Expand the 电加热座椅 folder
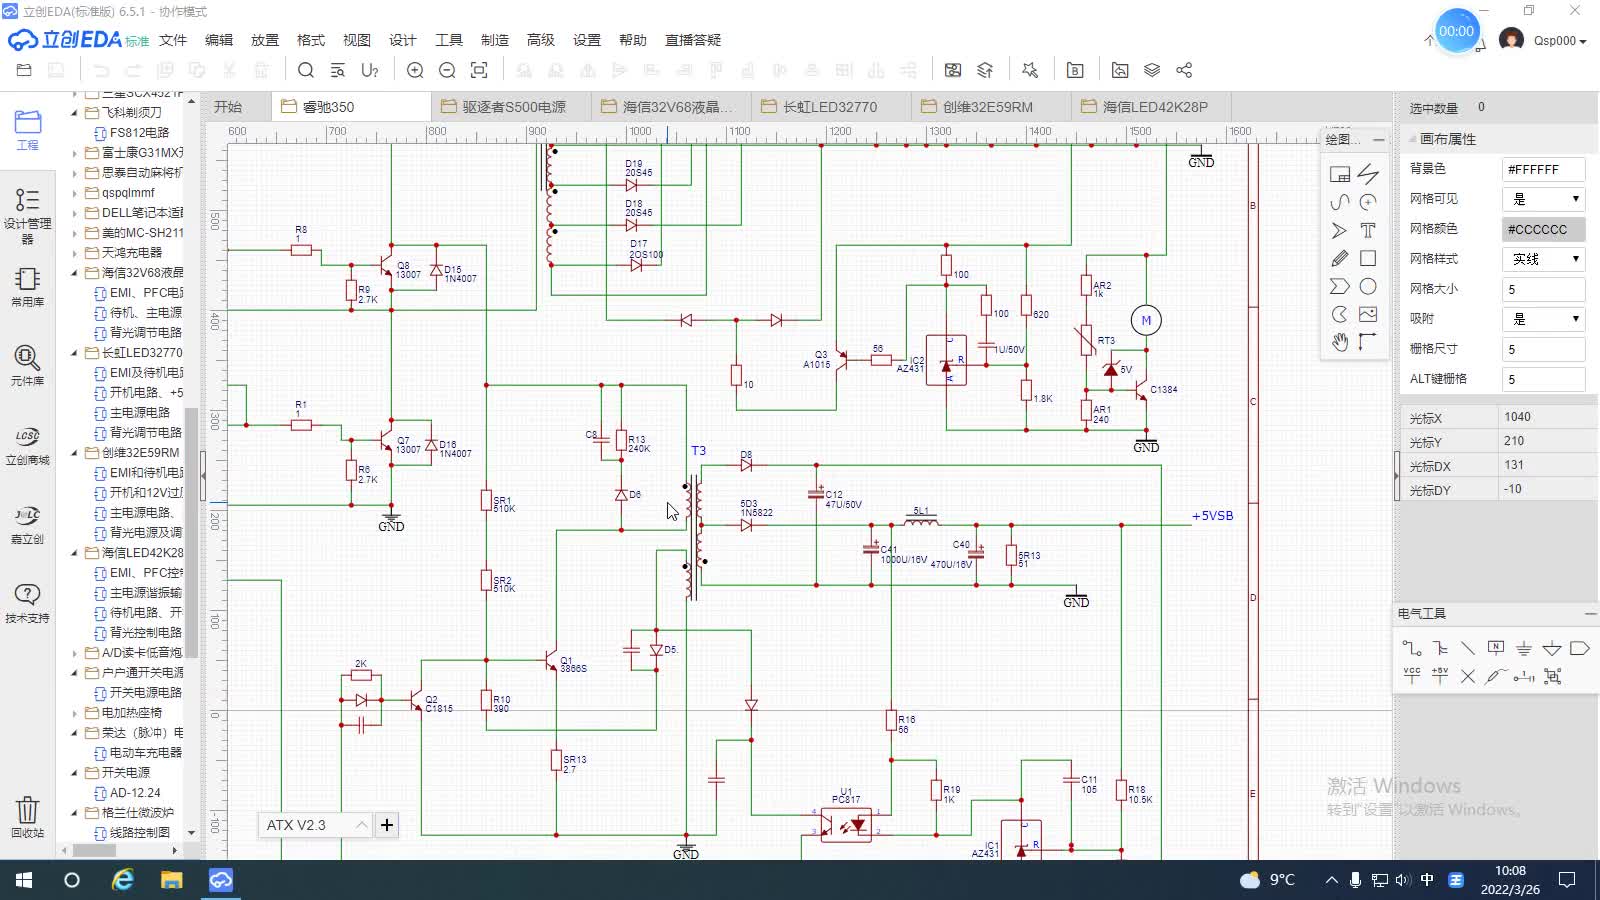The image size is (1600, 900). 74,713
